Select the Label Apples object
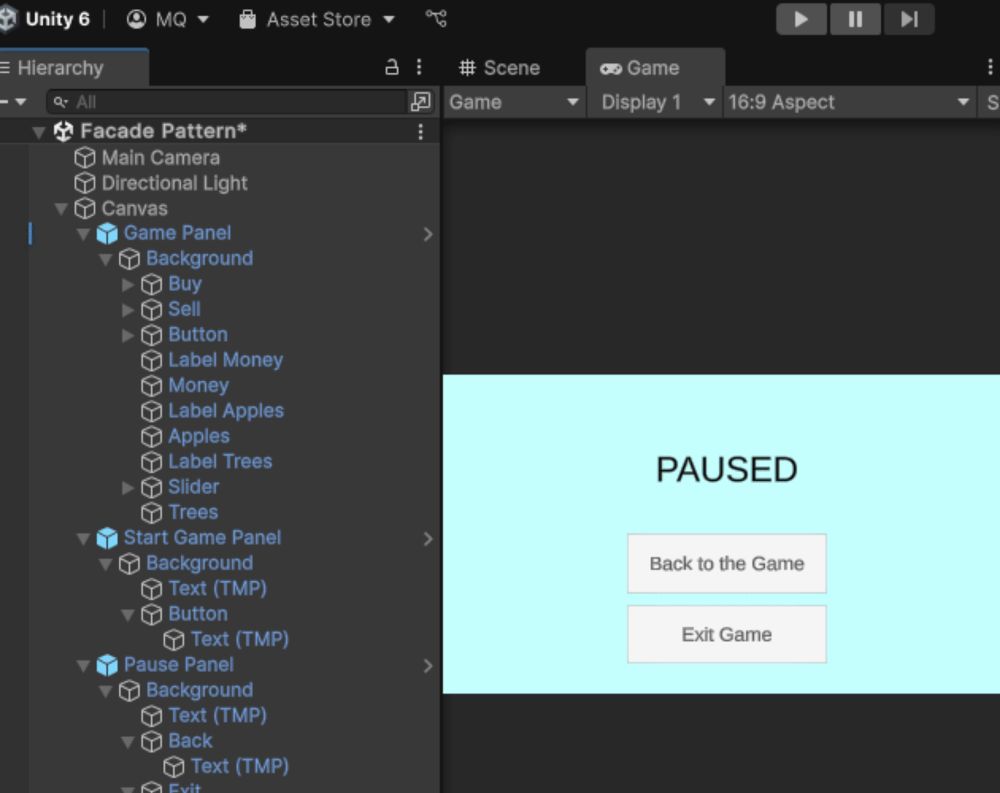The height and width of the screenshot is (793, 1000). pos(226,410)
